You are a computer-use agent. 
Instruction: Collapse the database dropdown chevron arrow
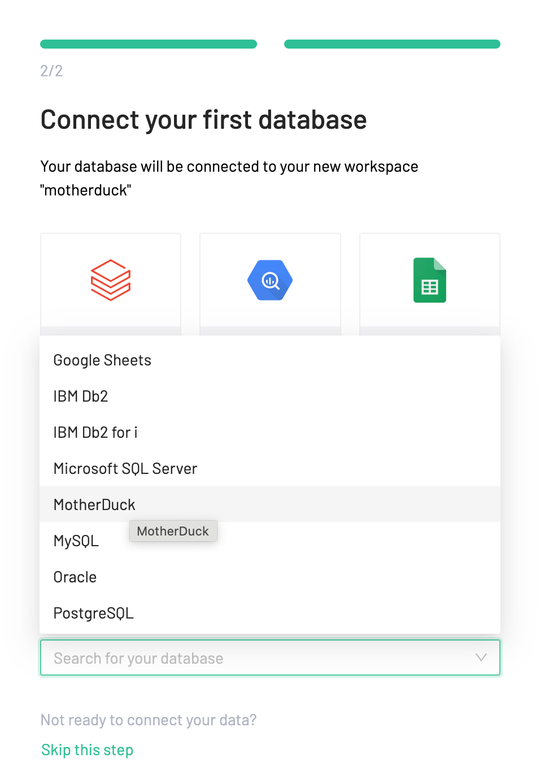point(481,658)
